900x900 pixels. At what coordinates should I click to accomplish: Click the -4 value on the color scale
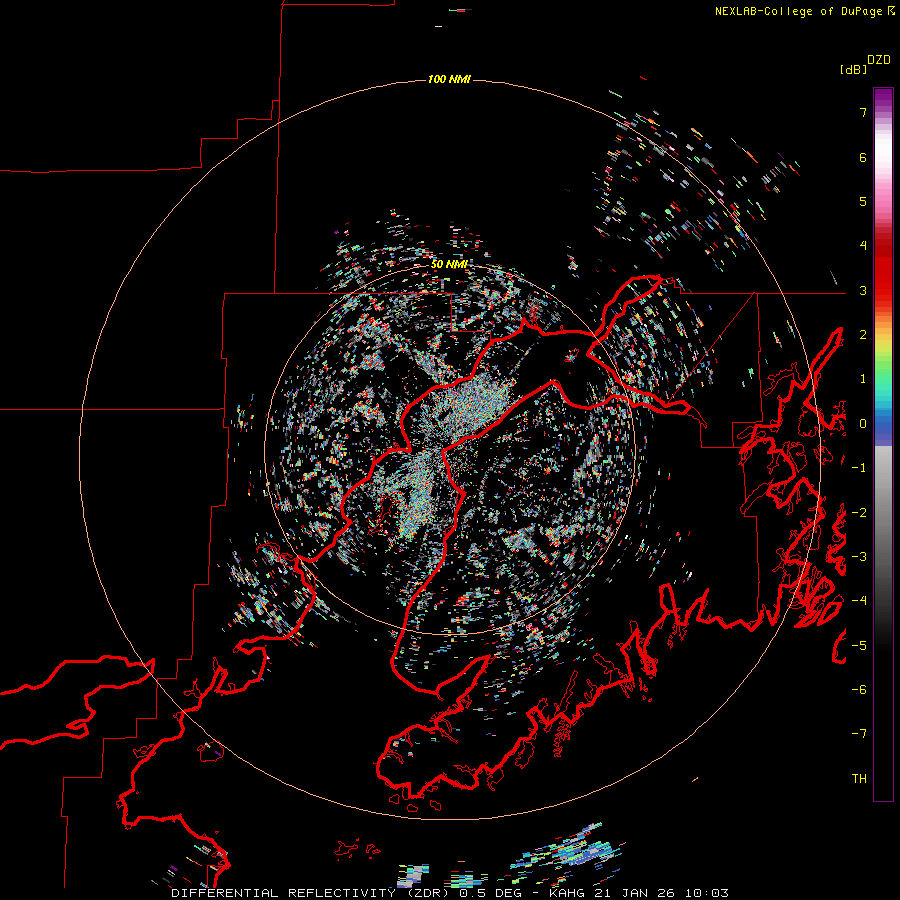859,601
